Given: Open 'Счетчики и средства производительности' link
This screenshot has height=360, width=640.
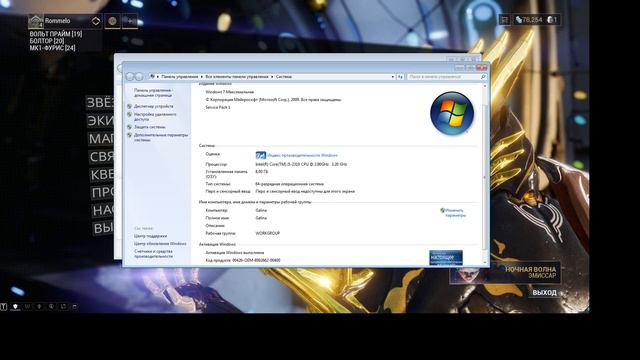Looking at the screenshot, I should click(x=153, y=254).
